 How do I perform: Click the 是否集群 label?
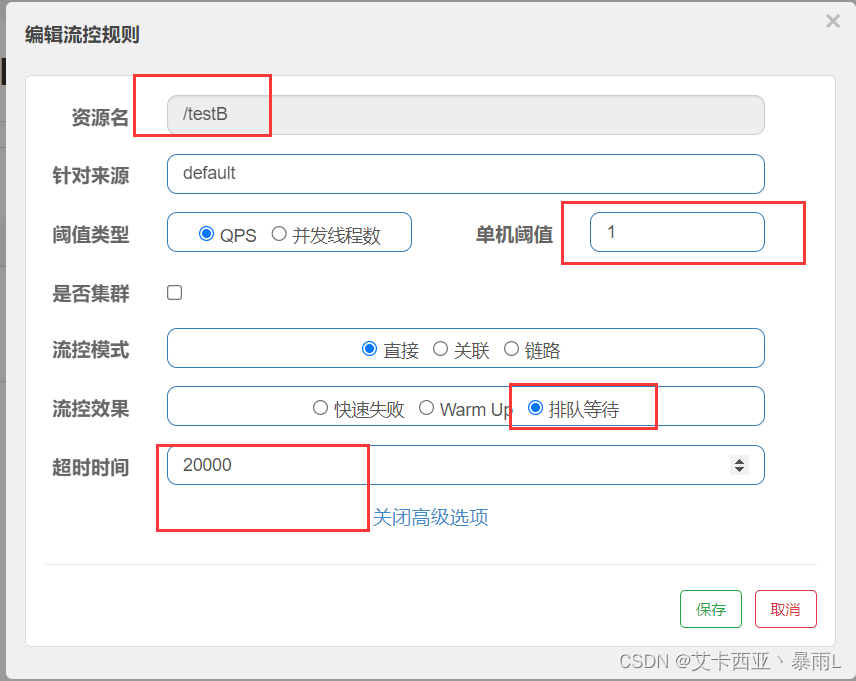coord(91,294)
